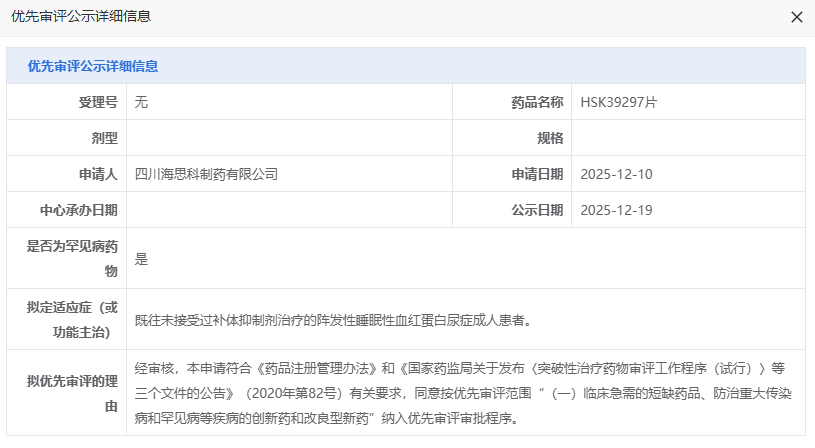Select publication date 2025-12-19
Viewport: 815px width, 448px height.
(x=616, y=210)
